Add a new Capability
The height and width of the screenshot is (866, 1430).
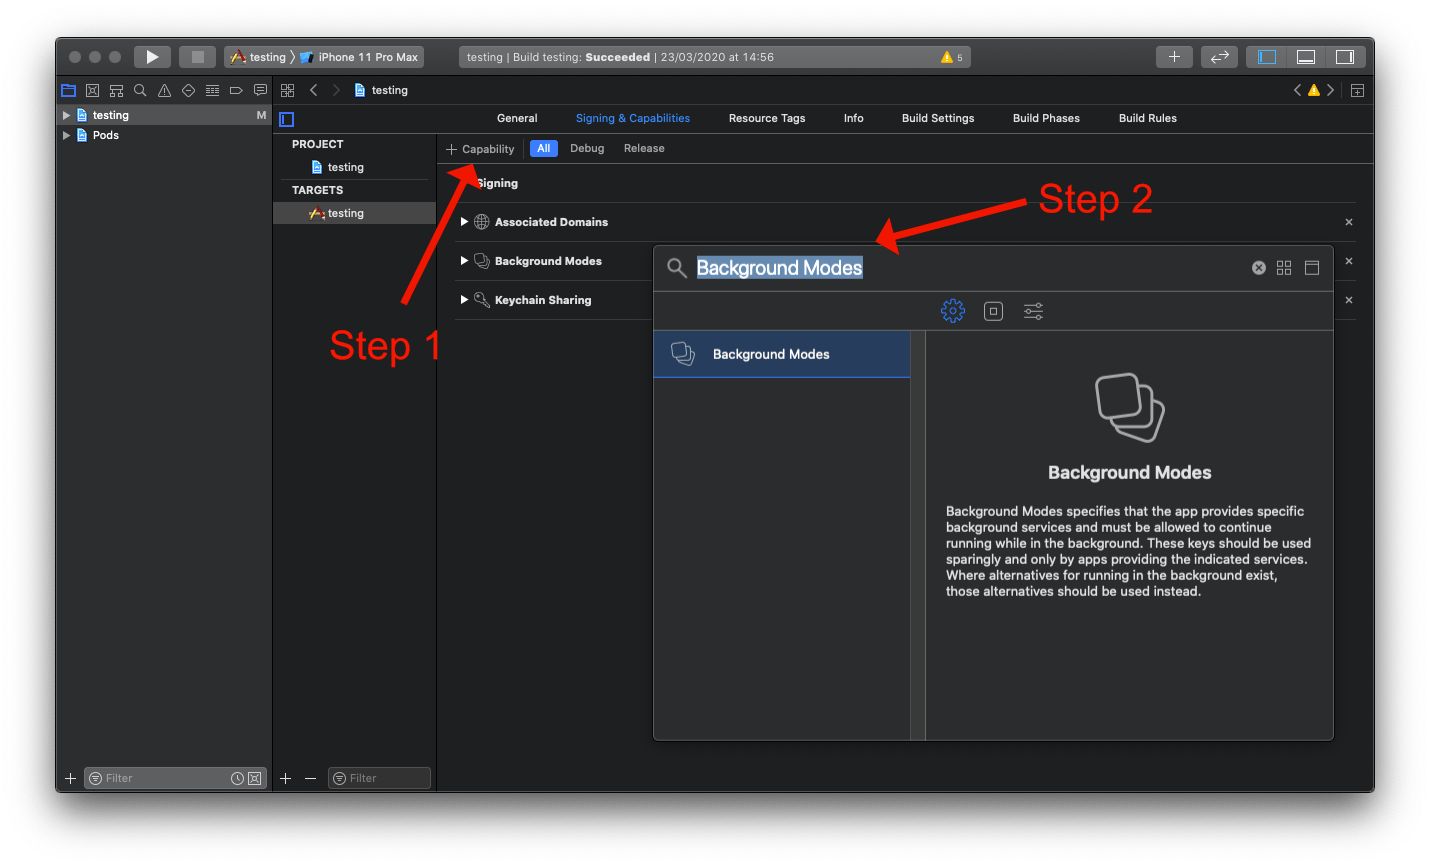[480, 149]
